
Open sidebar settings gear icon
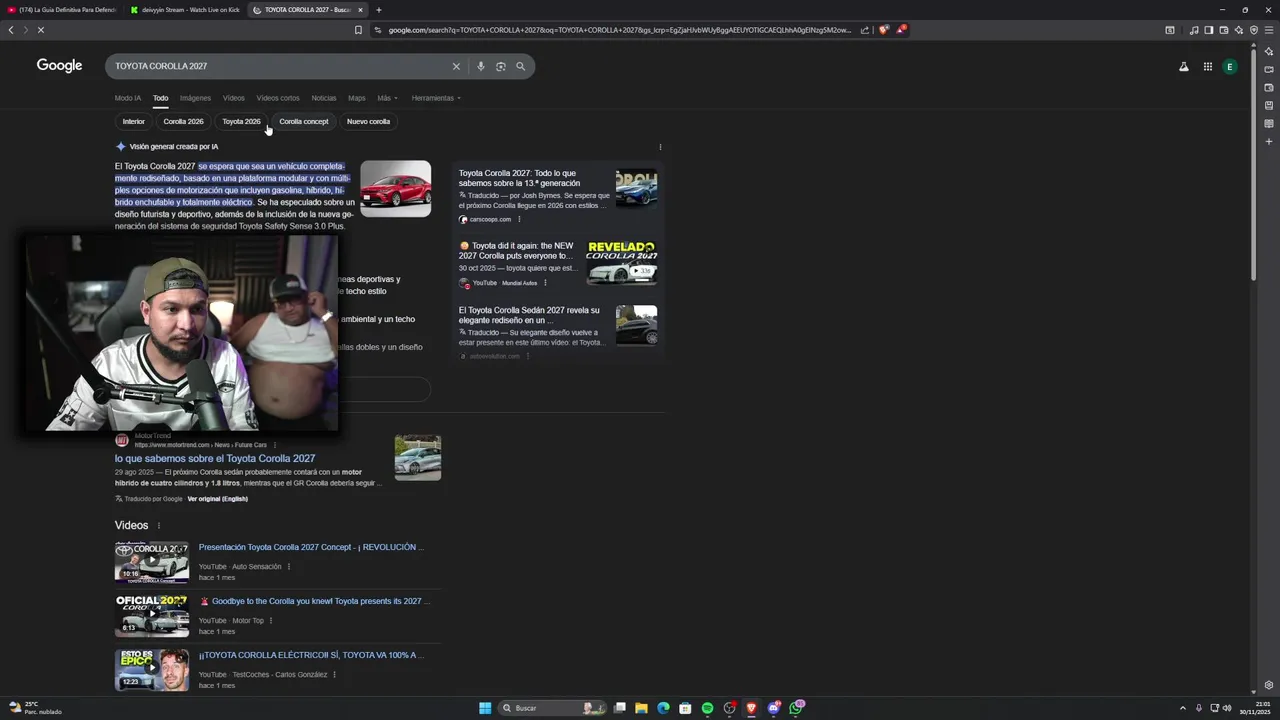point(1269,685)
